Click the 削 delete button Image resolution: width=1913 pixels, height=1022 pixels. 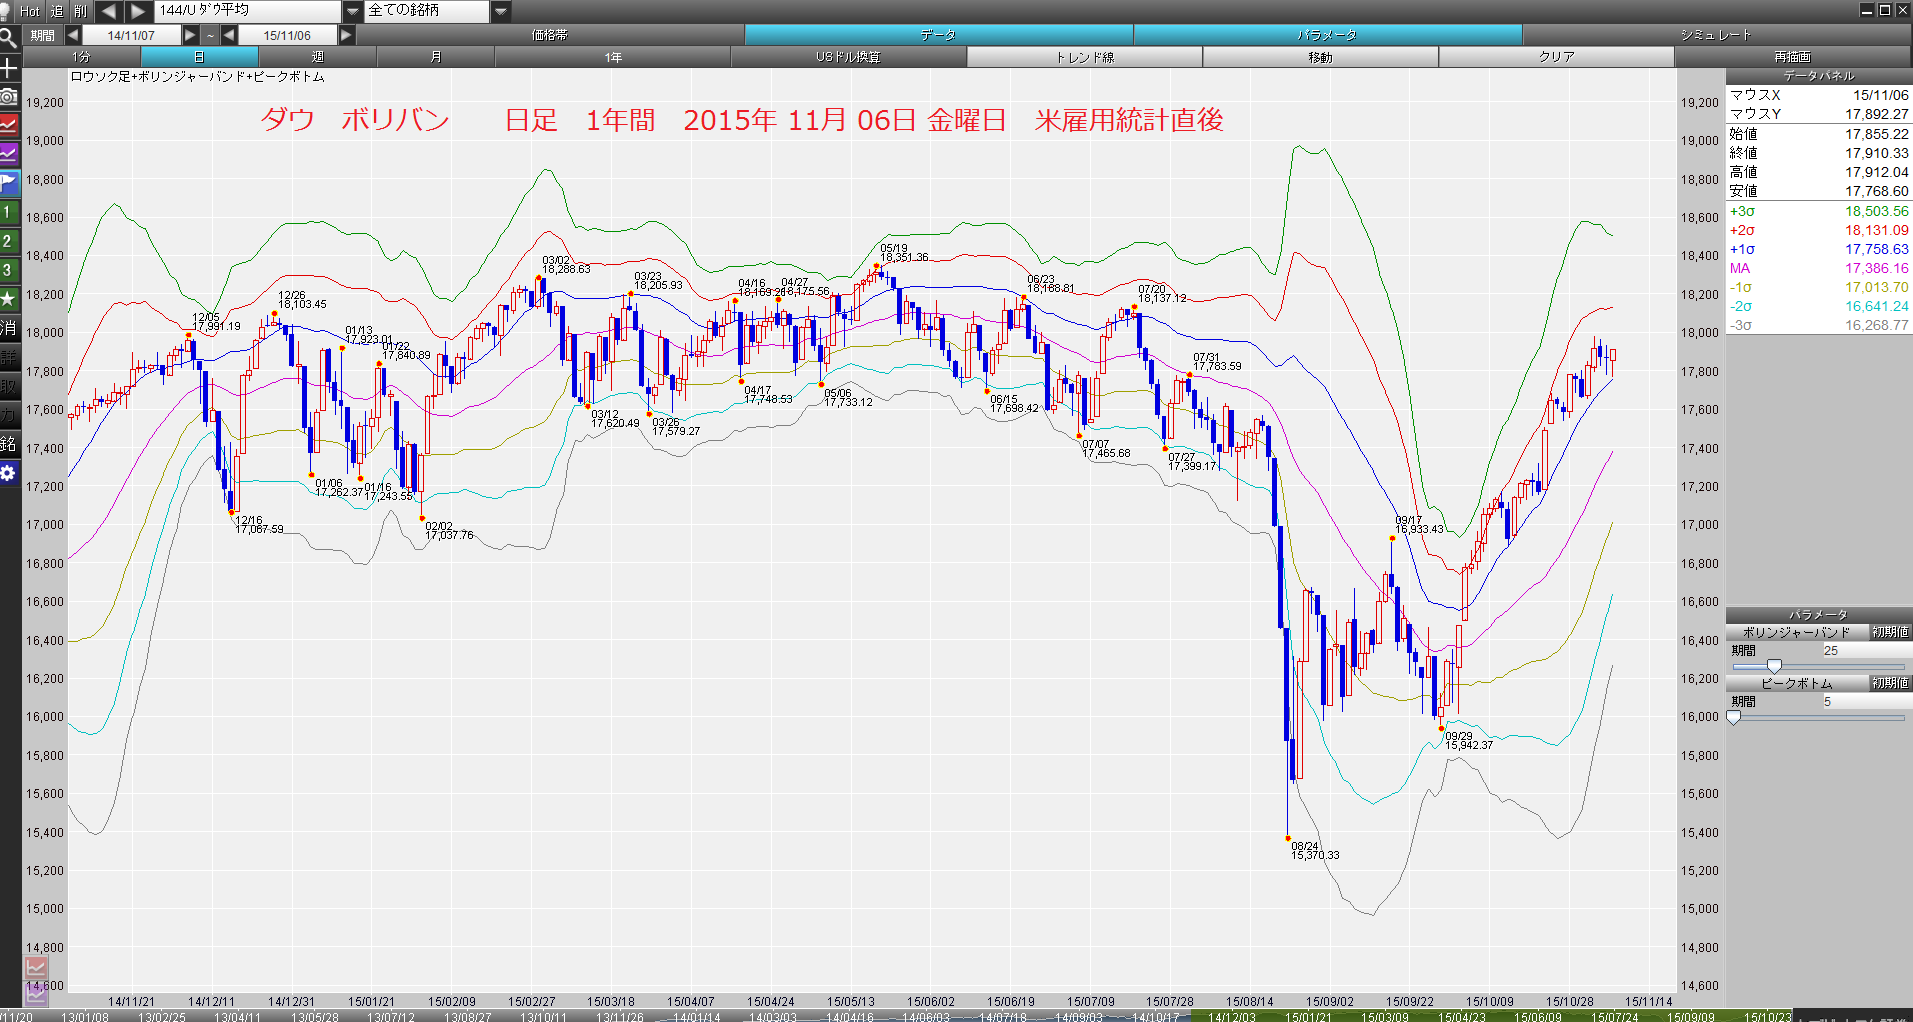coord(81,11)
